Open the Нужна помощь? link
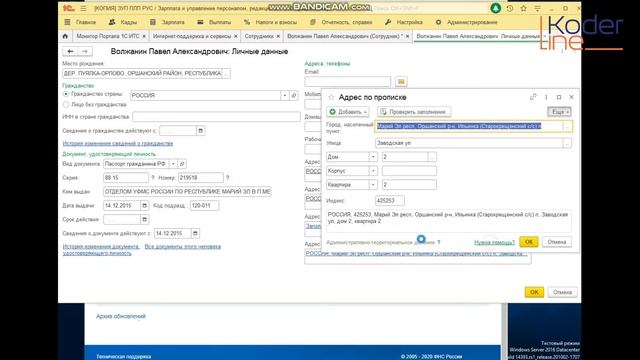Viewport: 640px width, 360px height. [x=494, y=242]
